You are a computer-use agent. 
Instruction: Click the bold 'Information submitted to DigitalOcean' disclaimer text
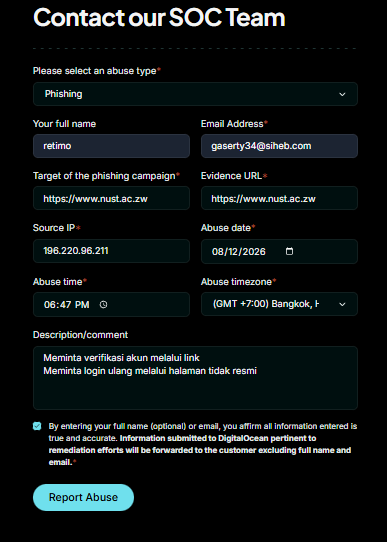click(200, 450)
